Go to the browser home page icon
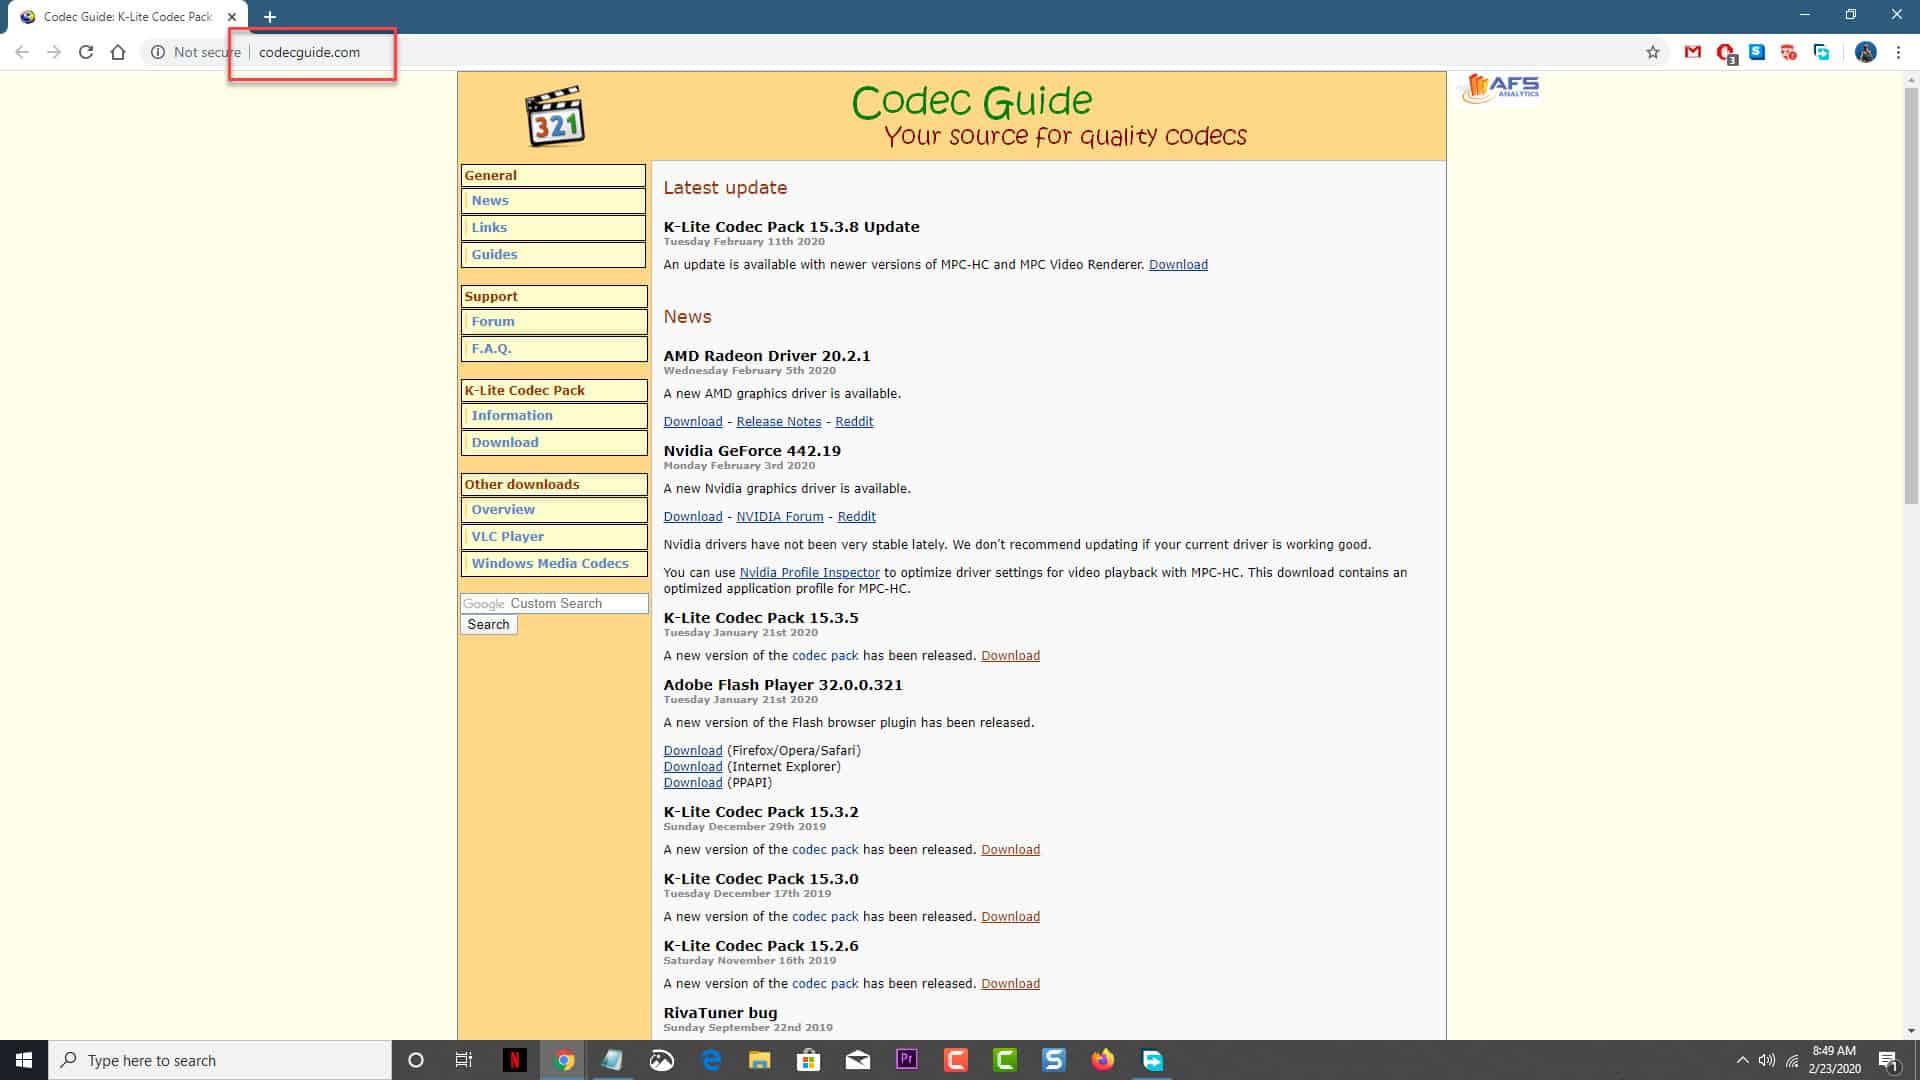This screenshot has width=1920, height=1080. 118,52
